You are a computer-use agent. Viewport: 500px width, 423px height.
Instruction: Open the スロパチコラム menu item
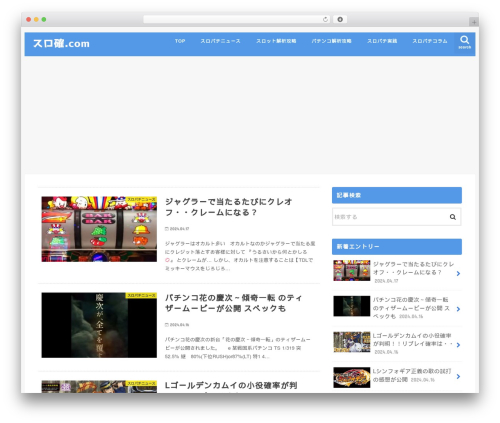[430, 41]
